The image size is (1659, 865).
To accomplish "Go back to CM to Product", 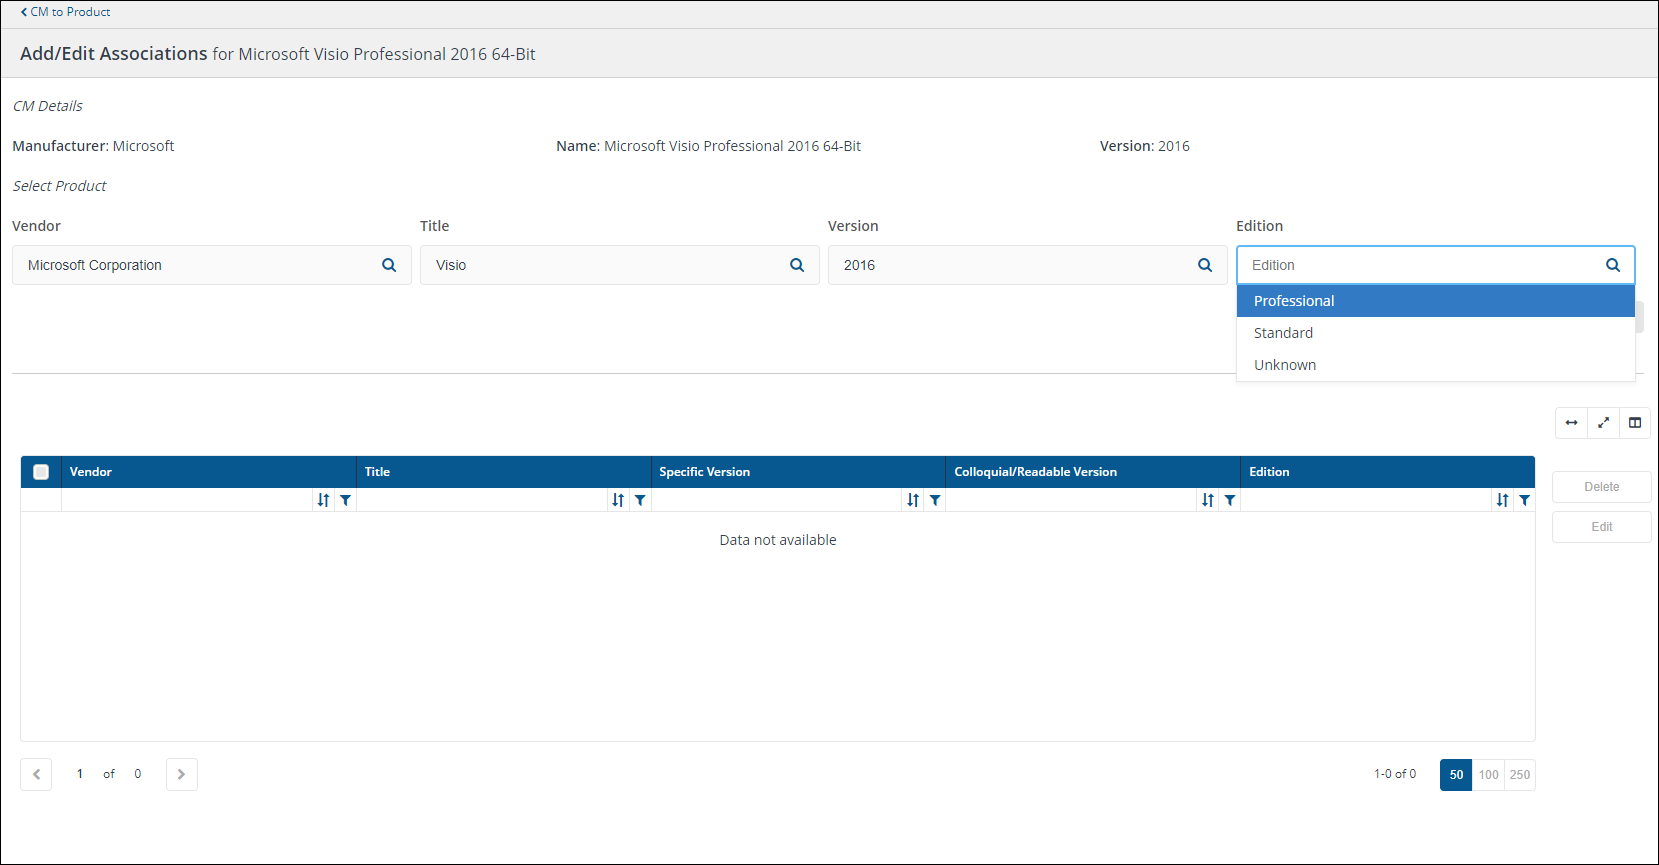I will (66, 12).
